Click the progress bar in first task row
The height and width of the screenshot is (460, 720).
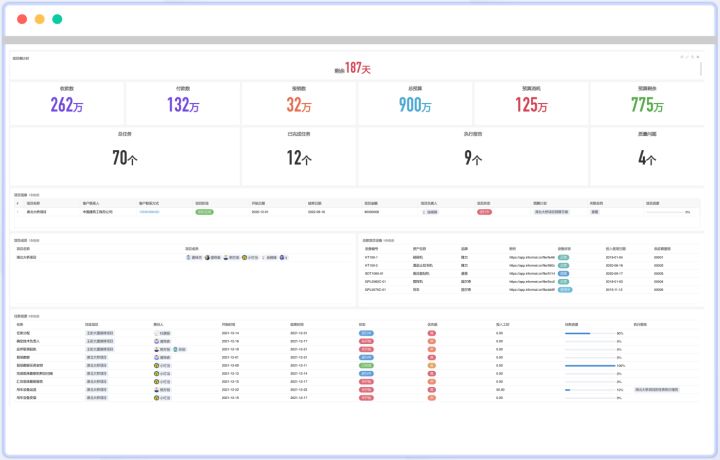[x=588, y=333]
